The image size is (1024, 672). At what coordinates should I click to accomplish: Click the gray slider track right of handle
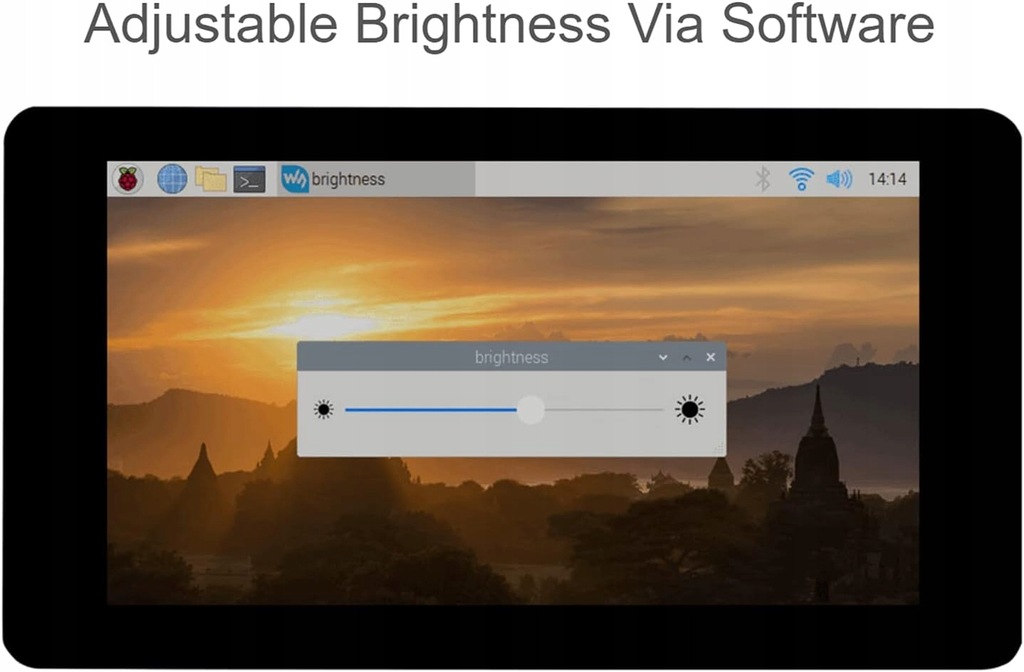[604, 410]
